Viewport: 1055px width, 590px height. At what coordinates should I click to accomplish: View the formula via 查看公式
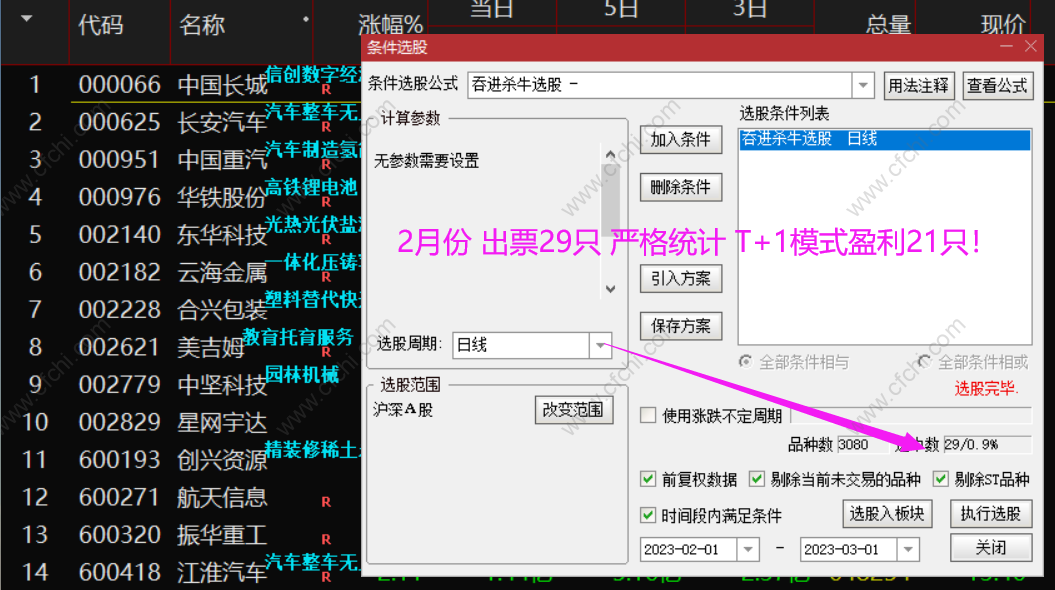point(997,85)
